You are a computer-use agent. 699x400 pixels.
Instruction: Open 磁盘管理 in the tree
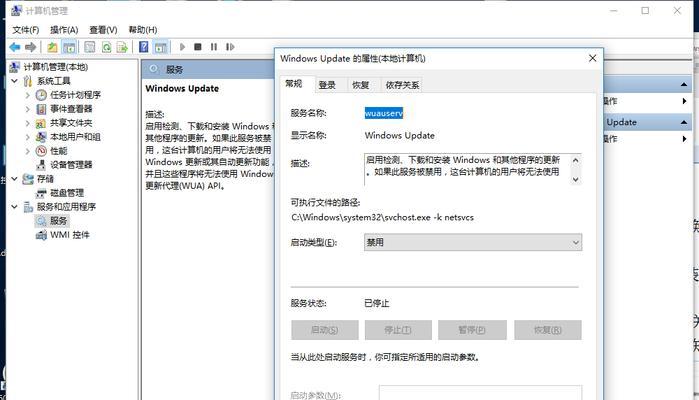67,193
